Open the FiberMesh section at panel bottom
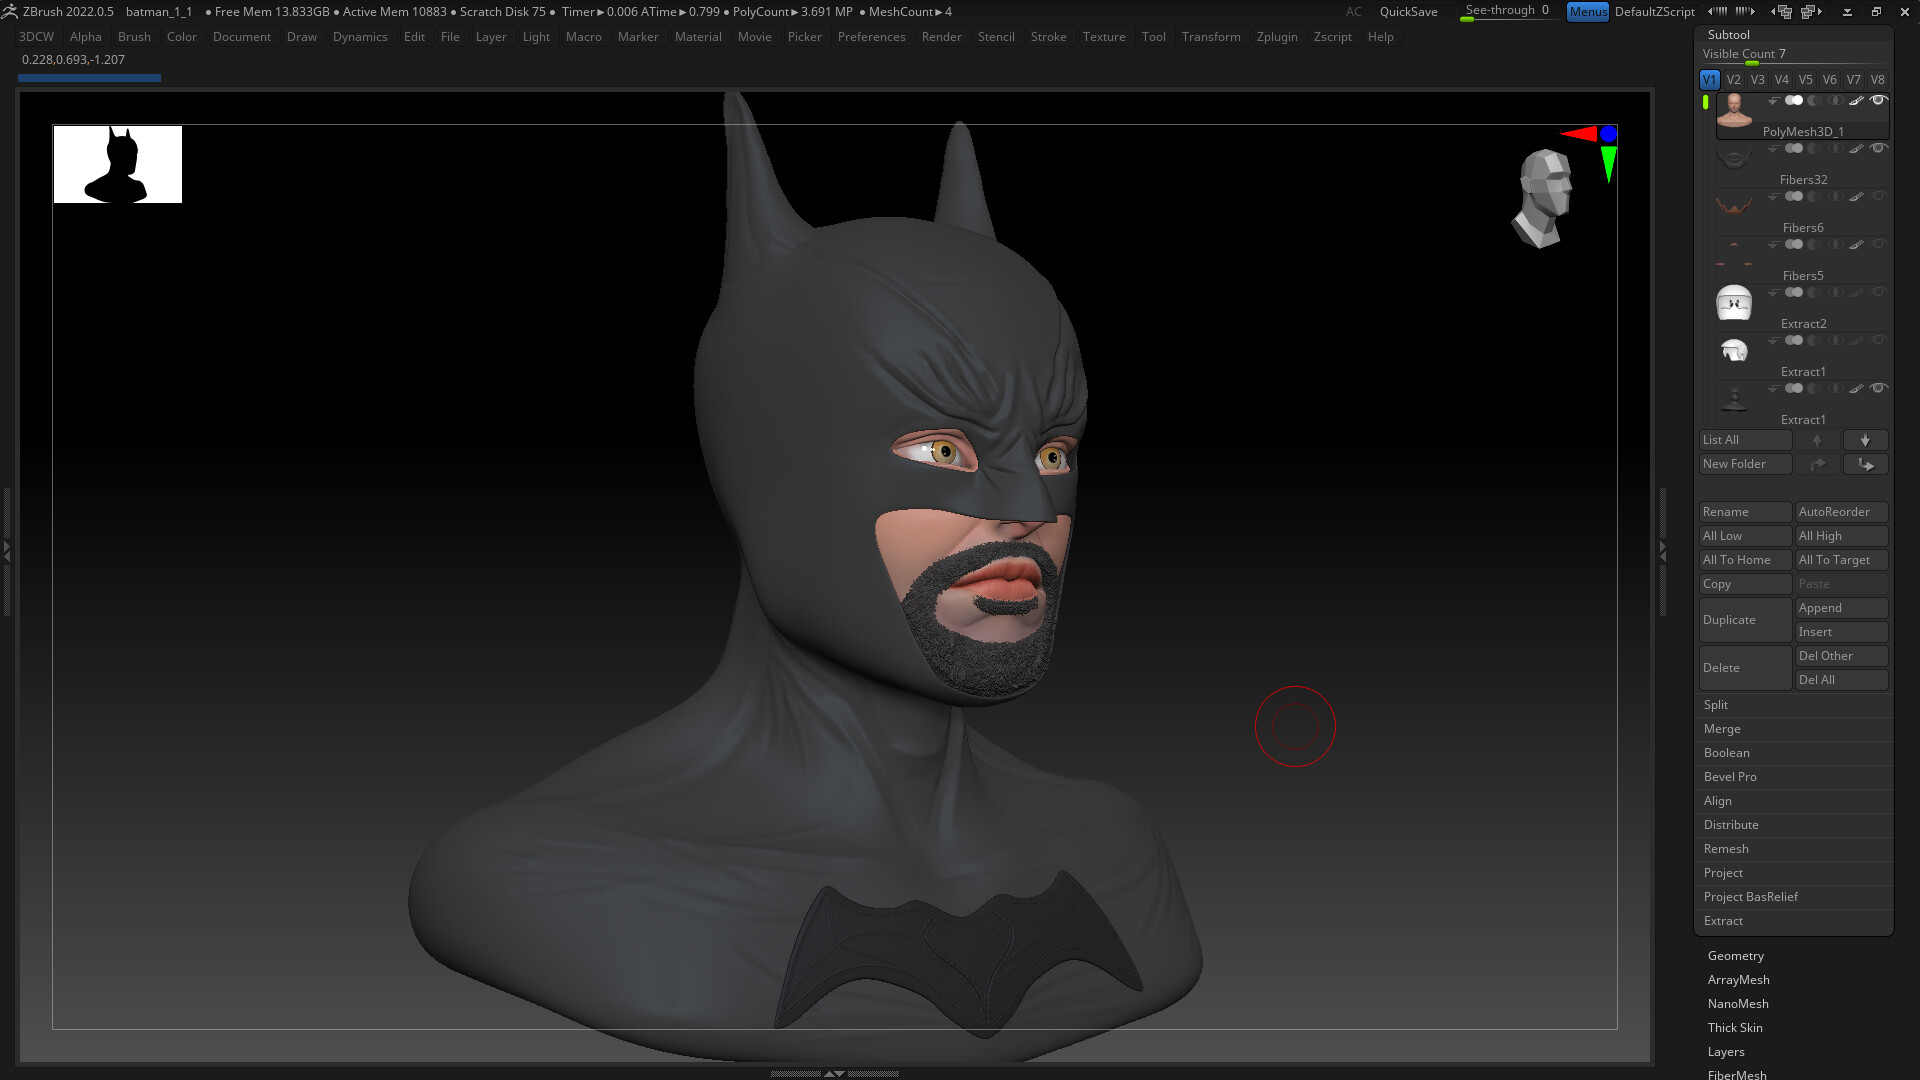Viewport: 1920px width, 1080px height. click(1737, 1075)
